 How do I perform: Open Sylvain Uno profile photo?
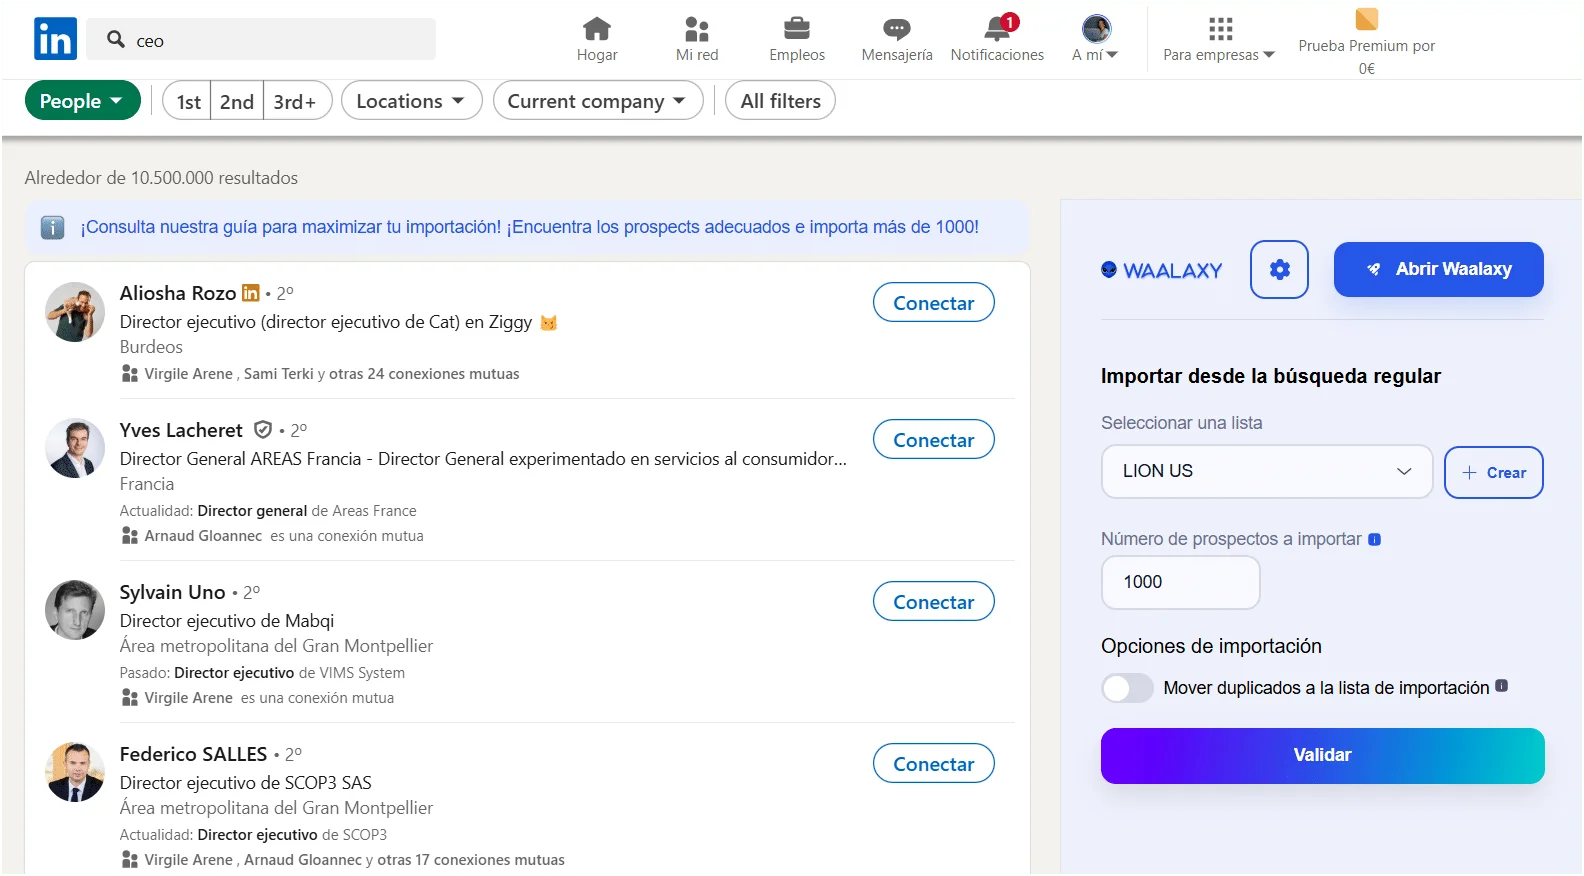75,610
